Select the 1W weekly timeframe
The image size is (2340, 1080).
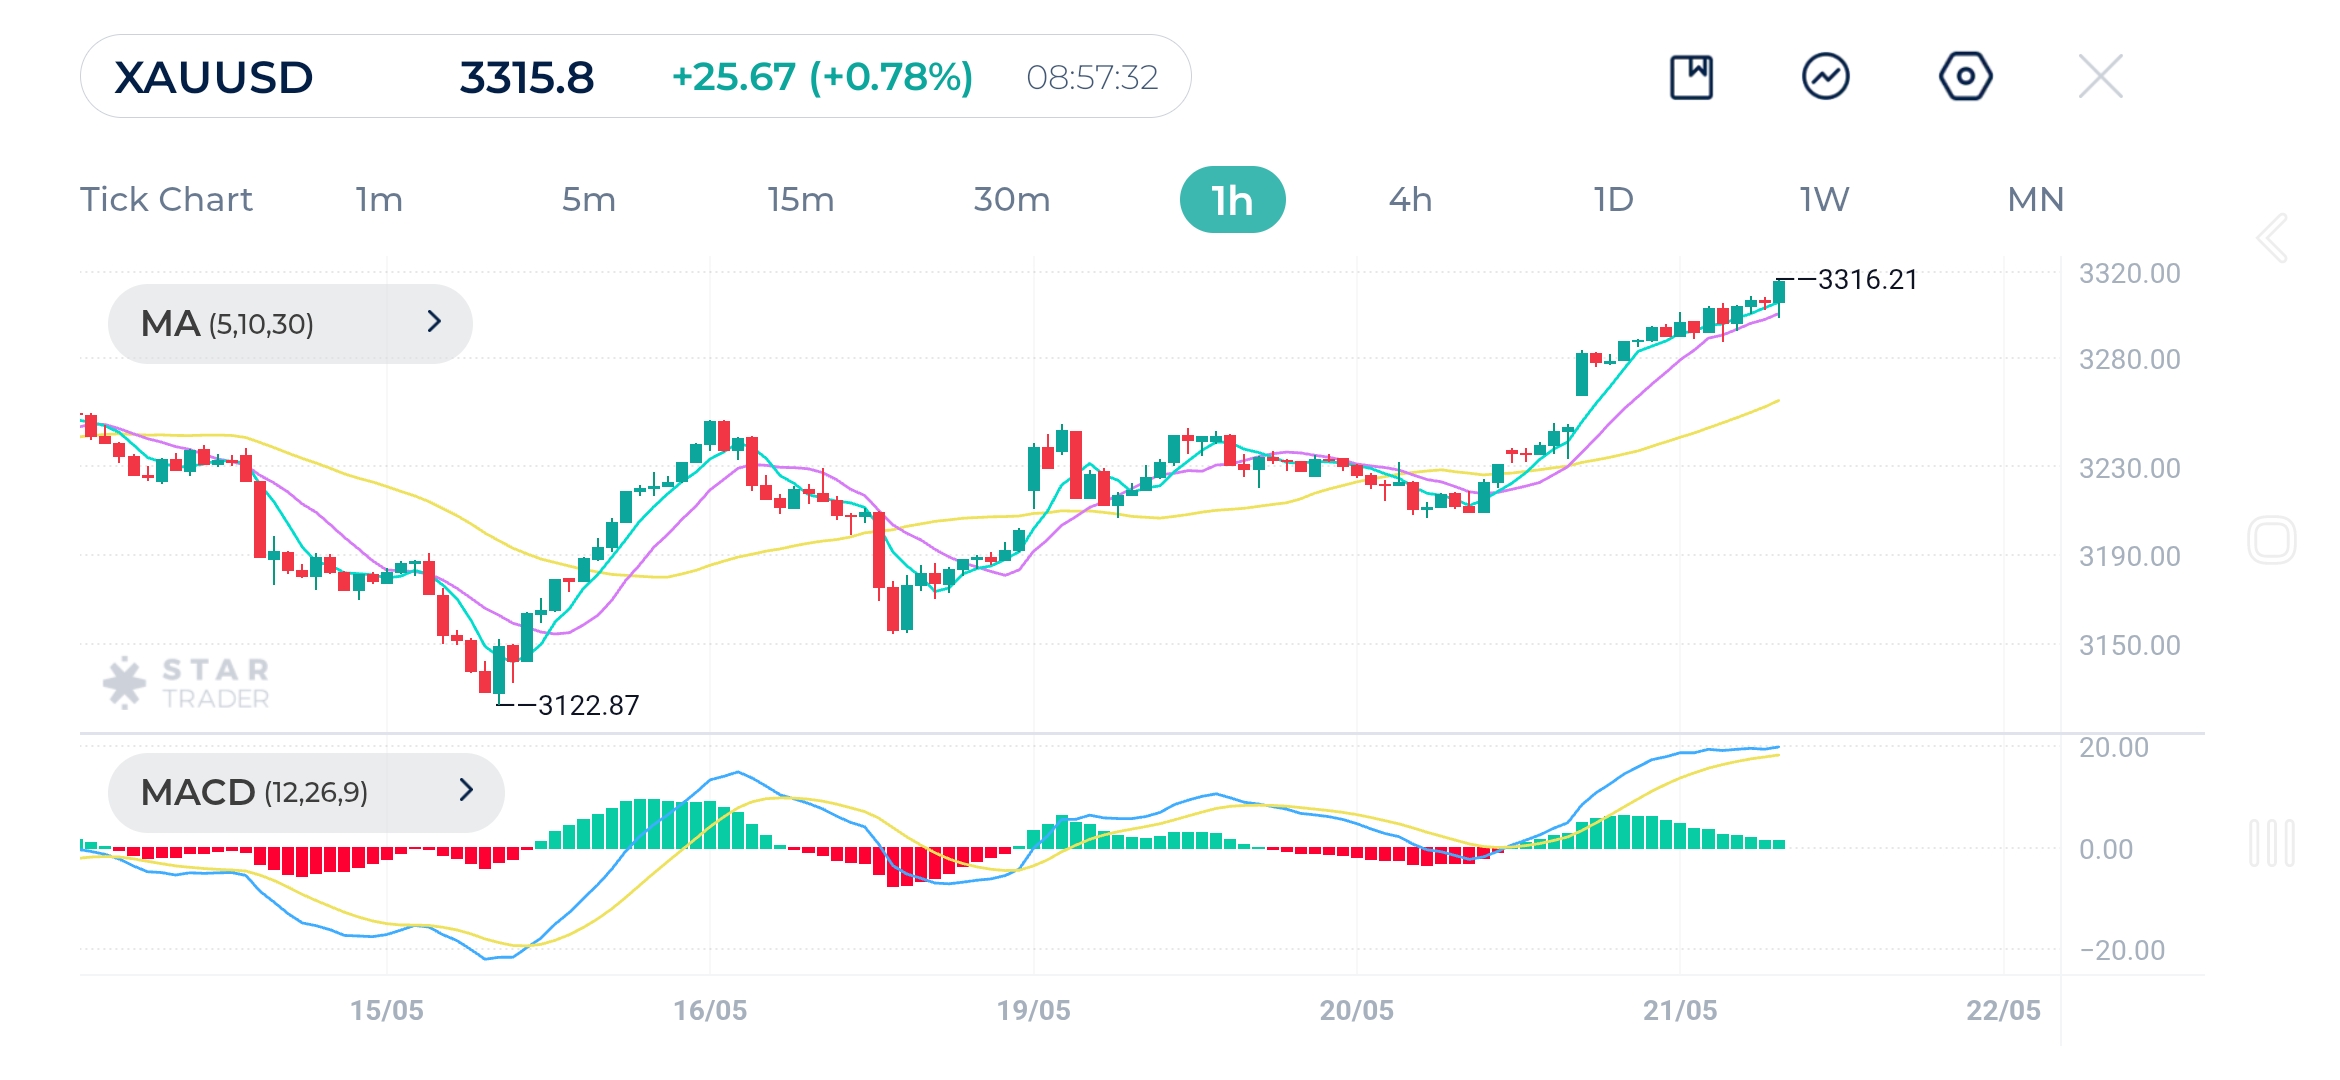tap(1822, 199)
